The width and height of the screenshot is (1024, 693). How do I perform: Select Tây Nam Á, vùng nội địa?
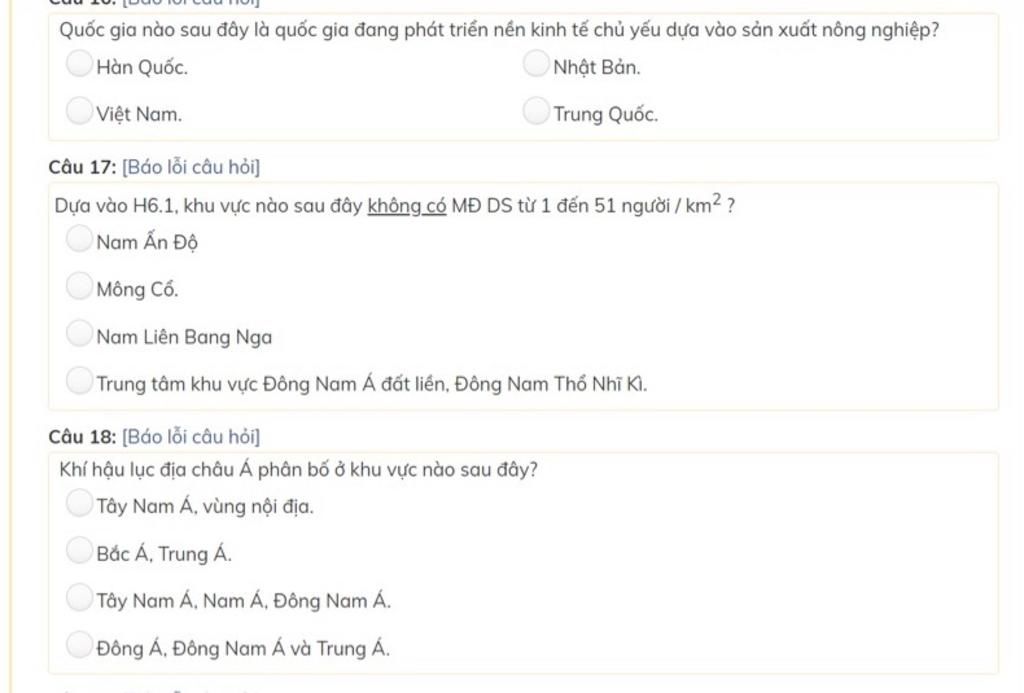point(79,504)
